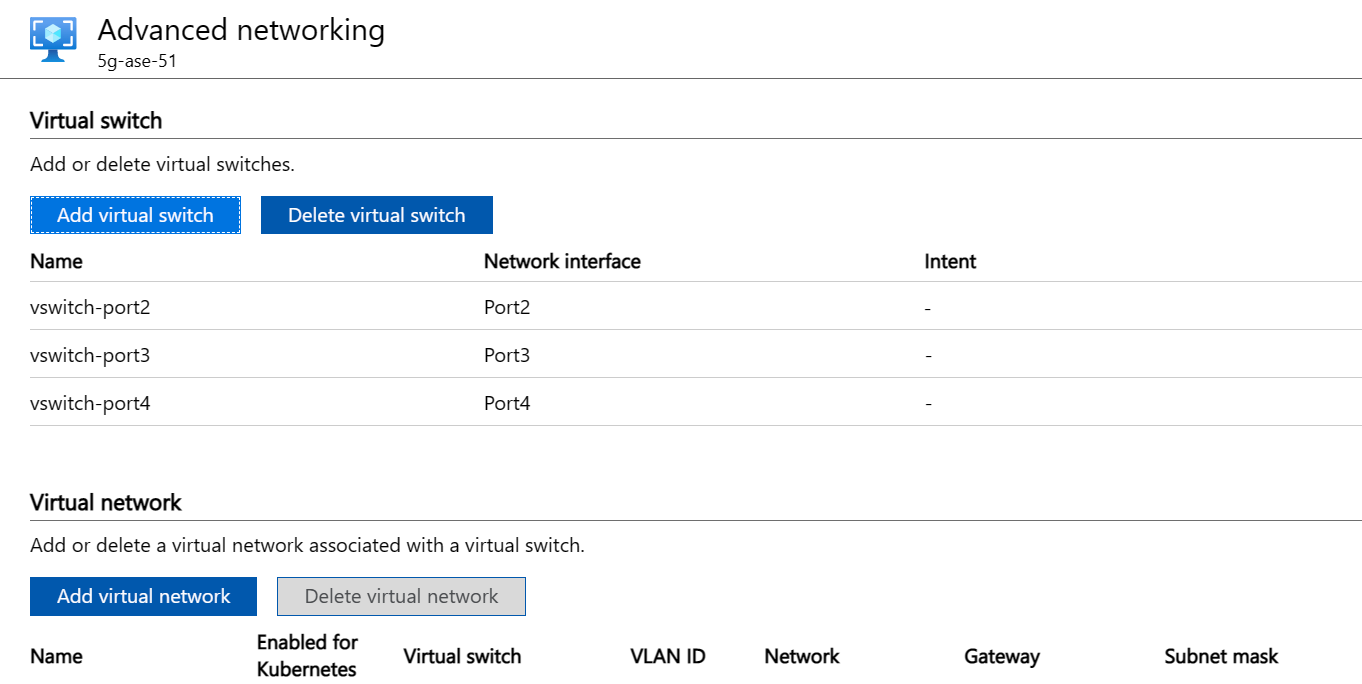Click the Name column header
Screen dimensions: 1362x684
(x=56, y=261)
